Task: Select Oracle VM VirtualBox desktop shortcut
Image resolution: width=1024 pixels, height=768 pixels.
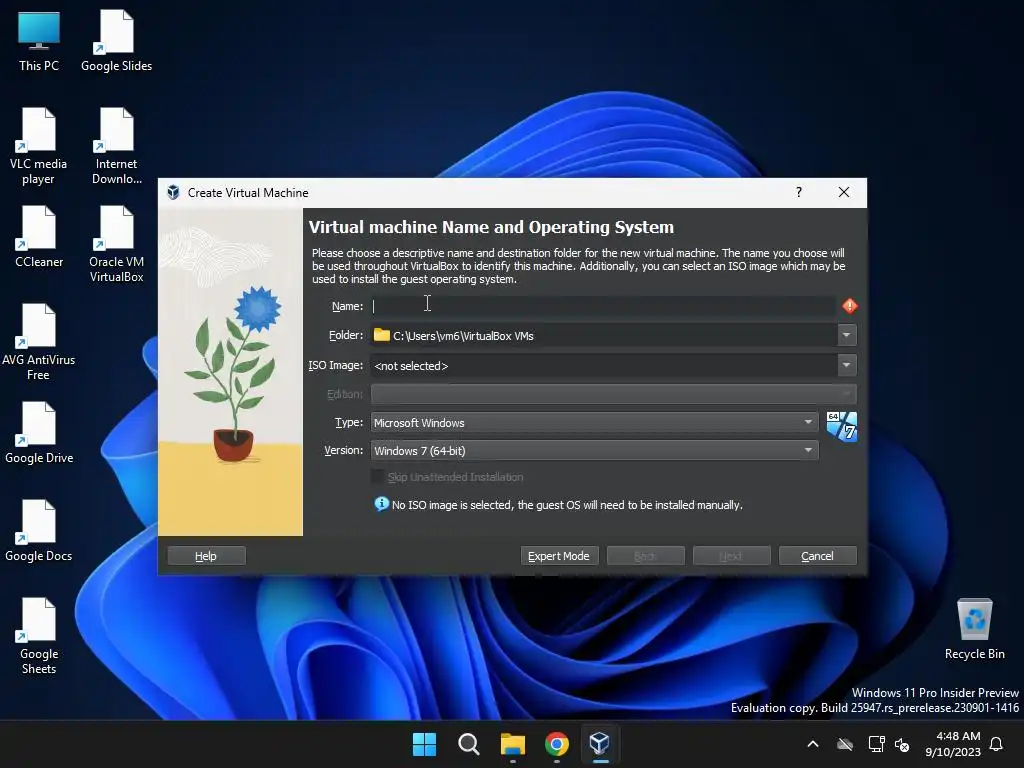Action: (116, 244)
